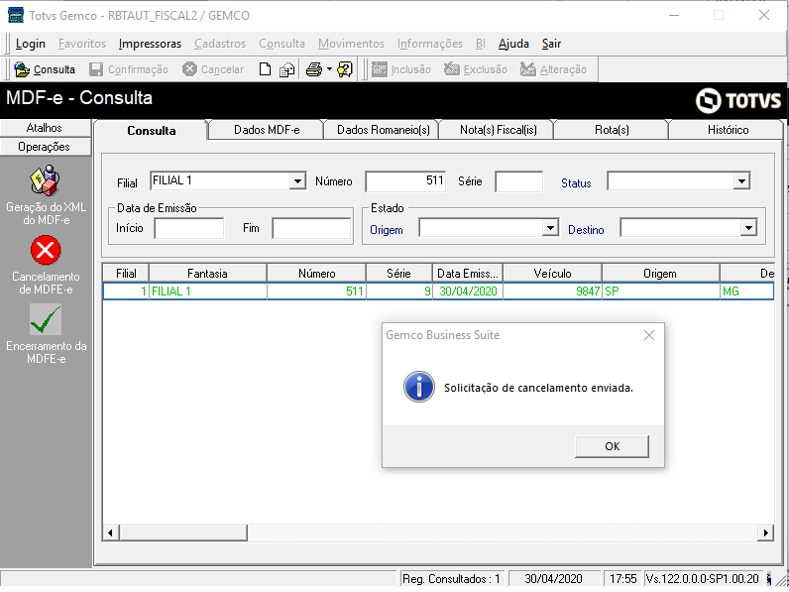Click the Exclusão toolbar button
The height and width of the screenshot is (592, 789).
tap(476, 69)
